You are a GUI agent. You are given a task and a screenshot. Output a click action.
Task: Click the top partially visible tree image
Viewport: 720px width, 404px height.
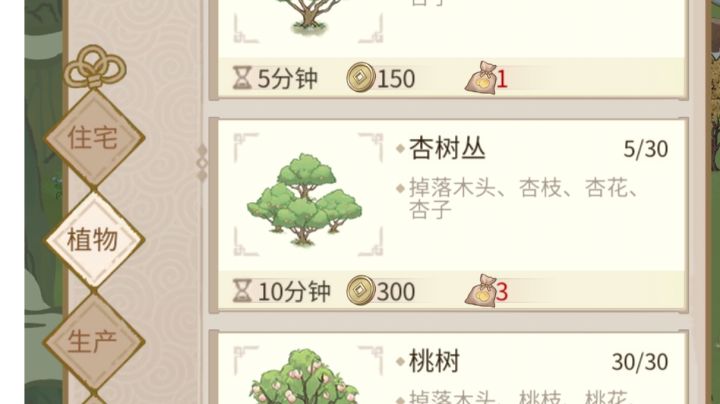tap(309, 17)
